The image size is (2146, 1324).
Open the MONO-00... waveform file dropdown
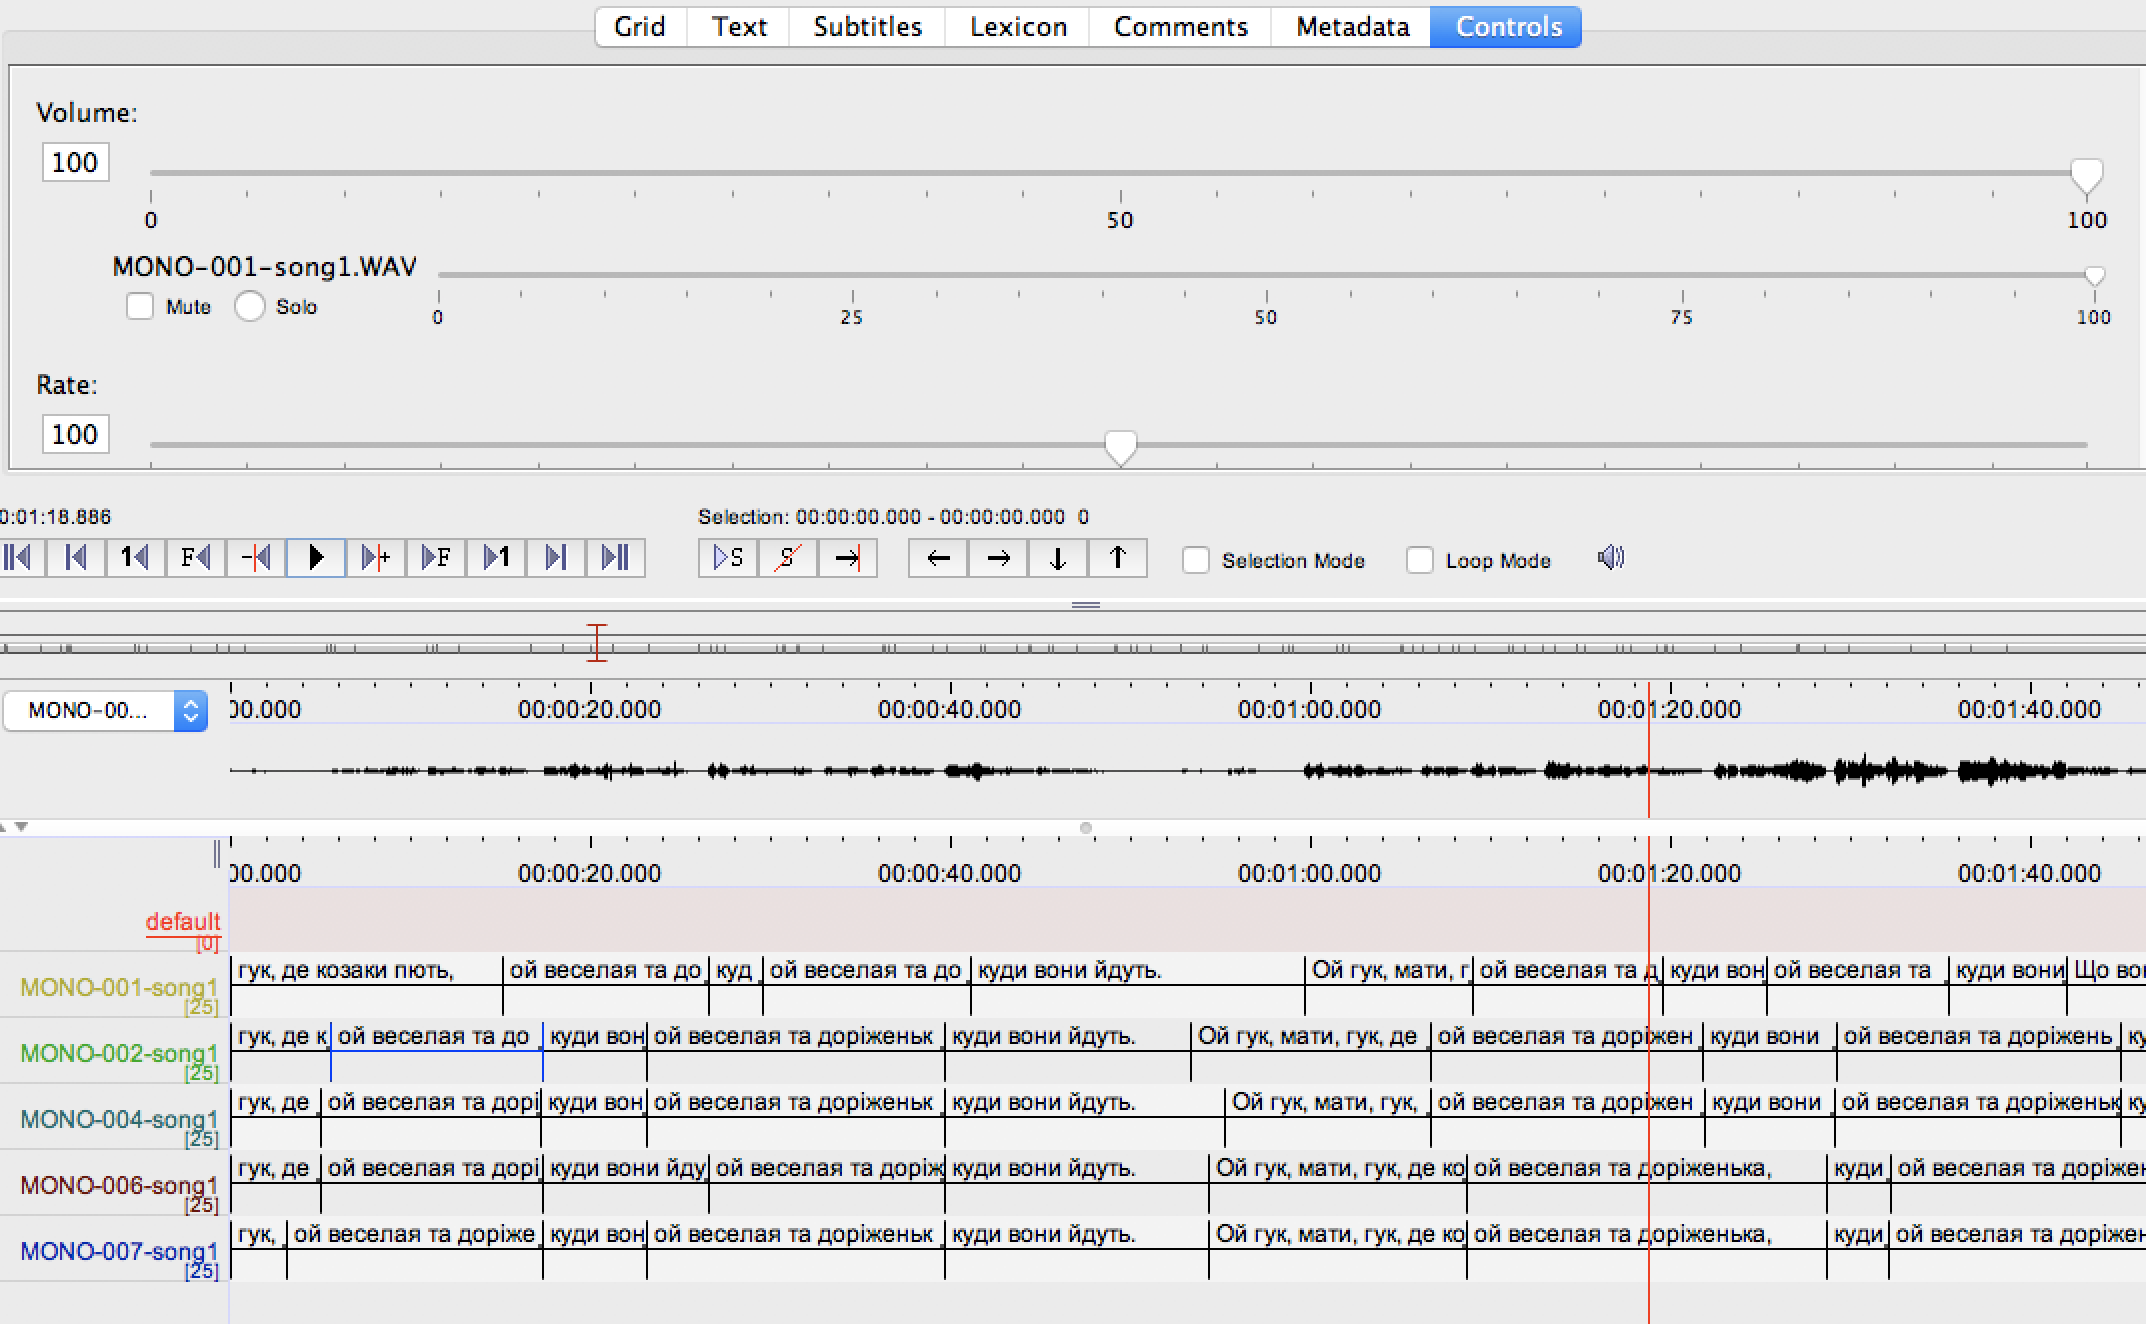[x=105, y=711]
